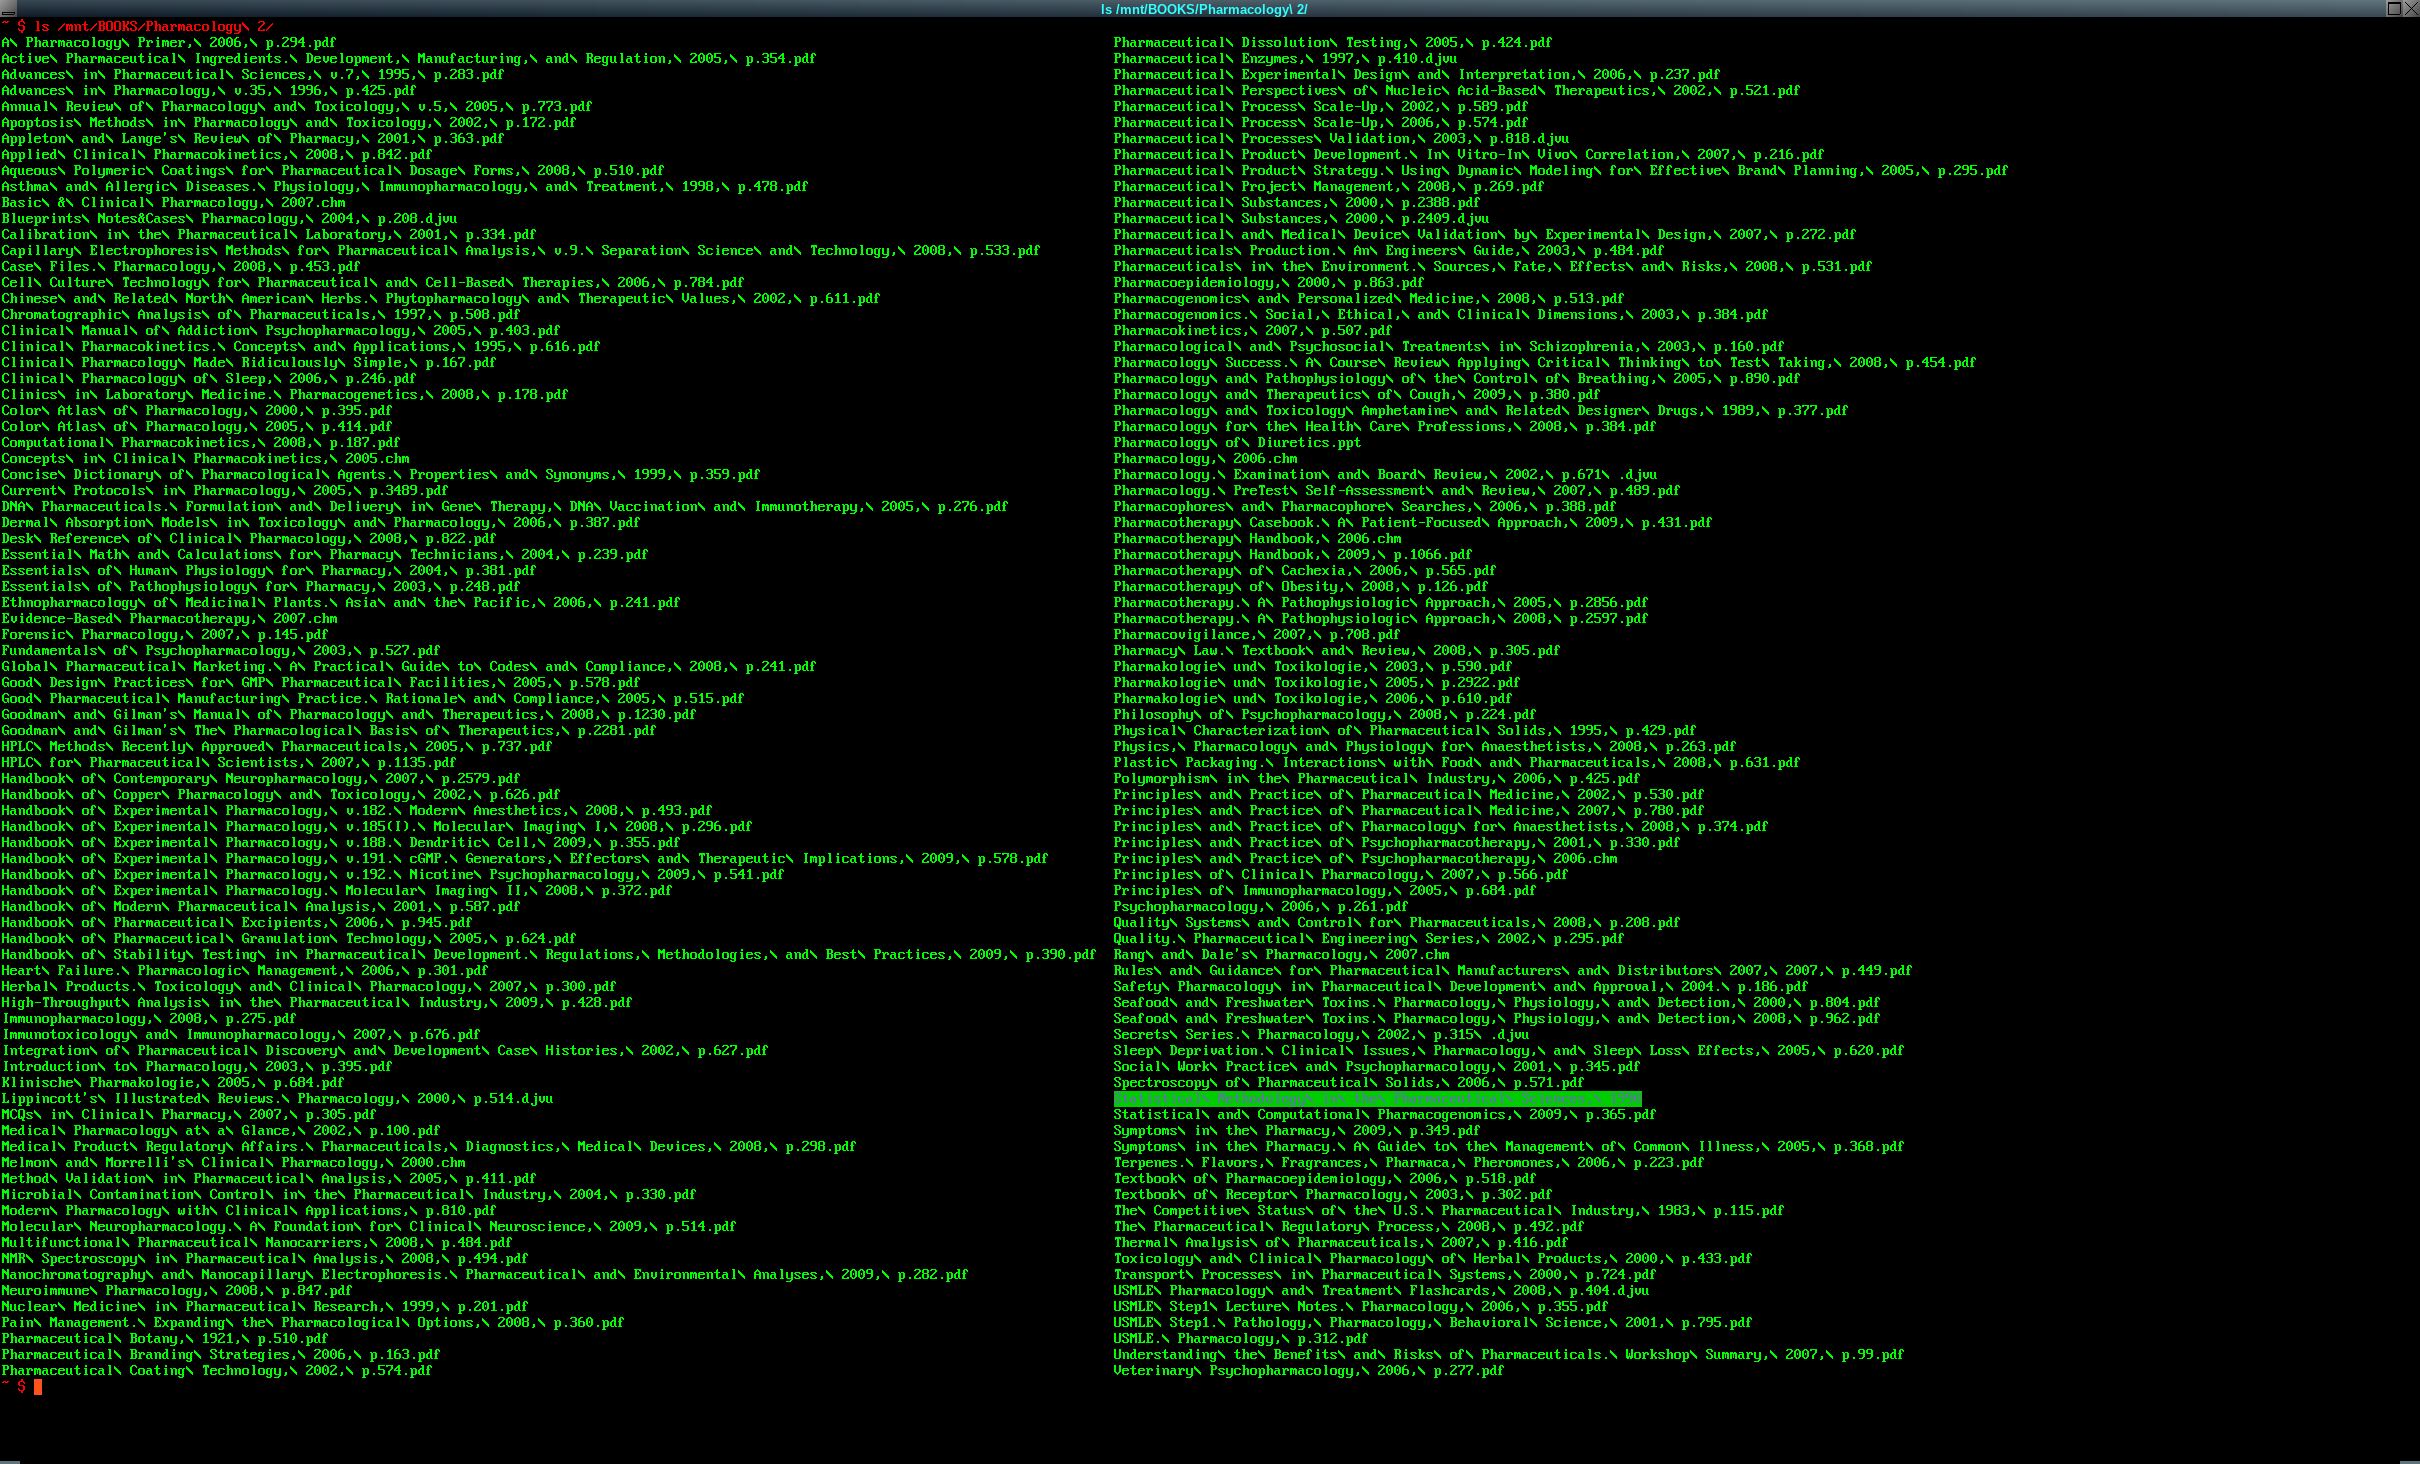This screenshot has height=1464, width=2420.
Task: Click 'Pharmacology, 2006.chm' file entry
Action: click(1205, 459)
